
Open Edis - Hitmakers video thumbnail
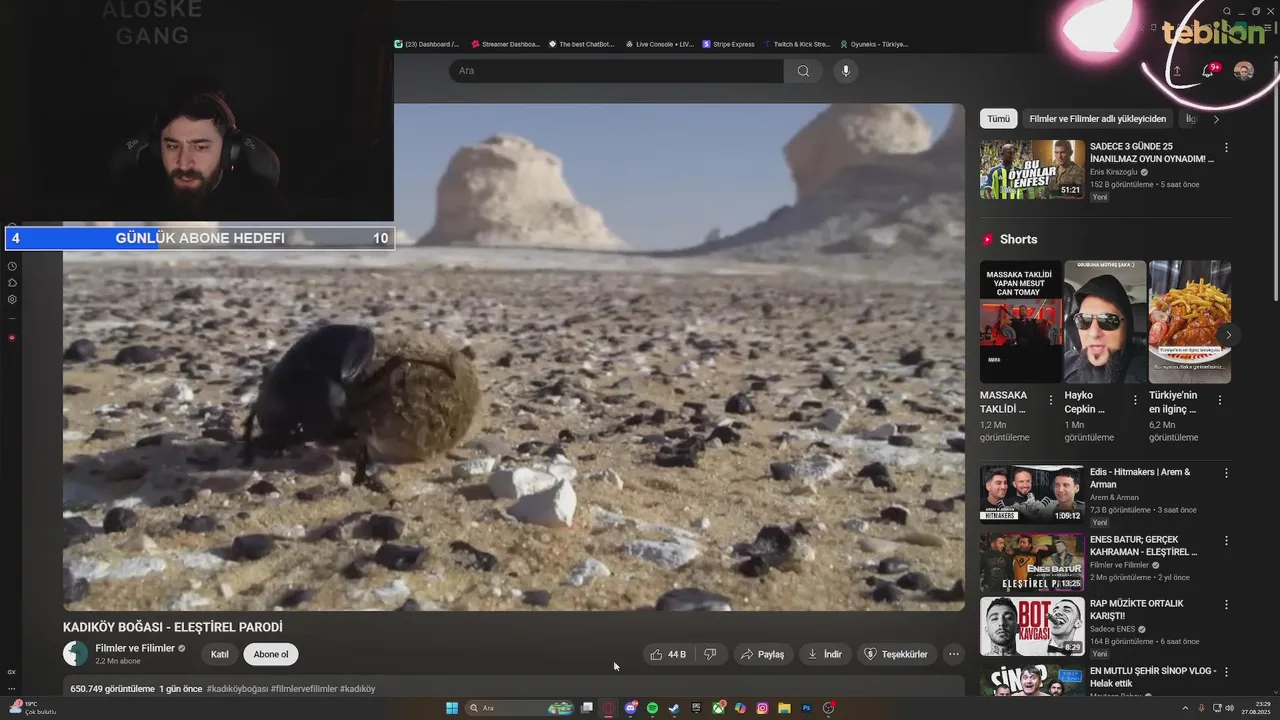point(1032,494)
